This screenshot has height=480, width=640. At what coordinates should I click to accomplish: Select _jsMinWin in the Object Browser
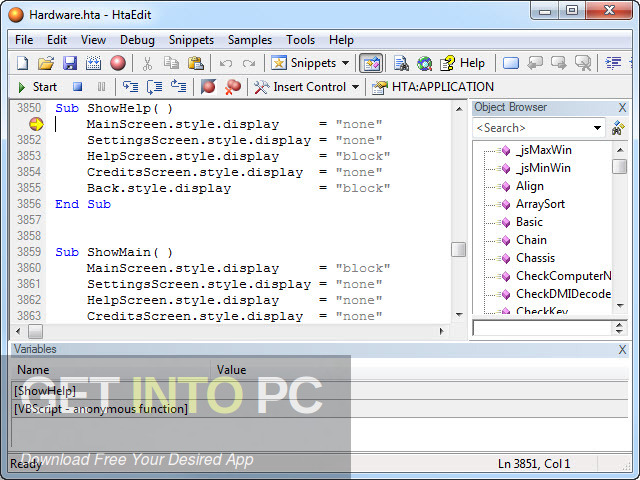543,168
